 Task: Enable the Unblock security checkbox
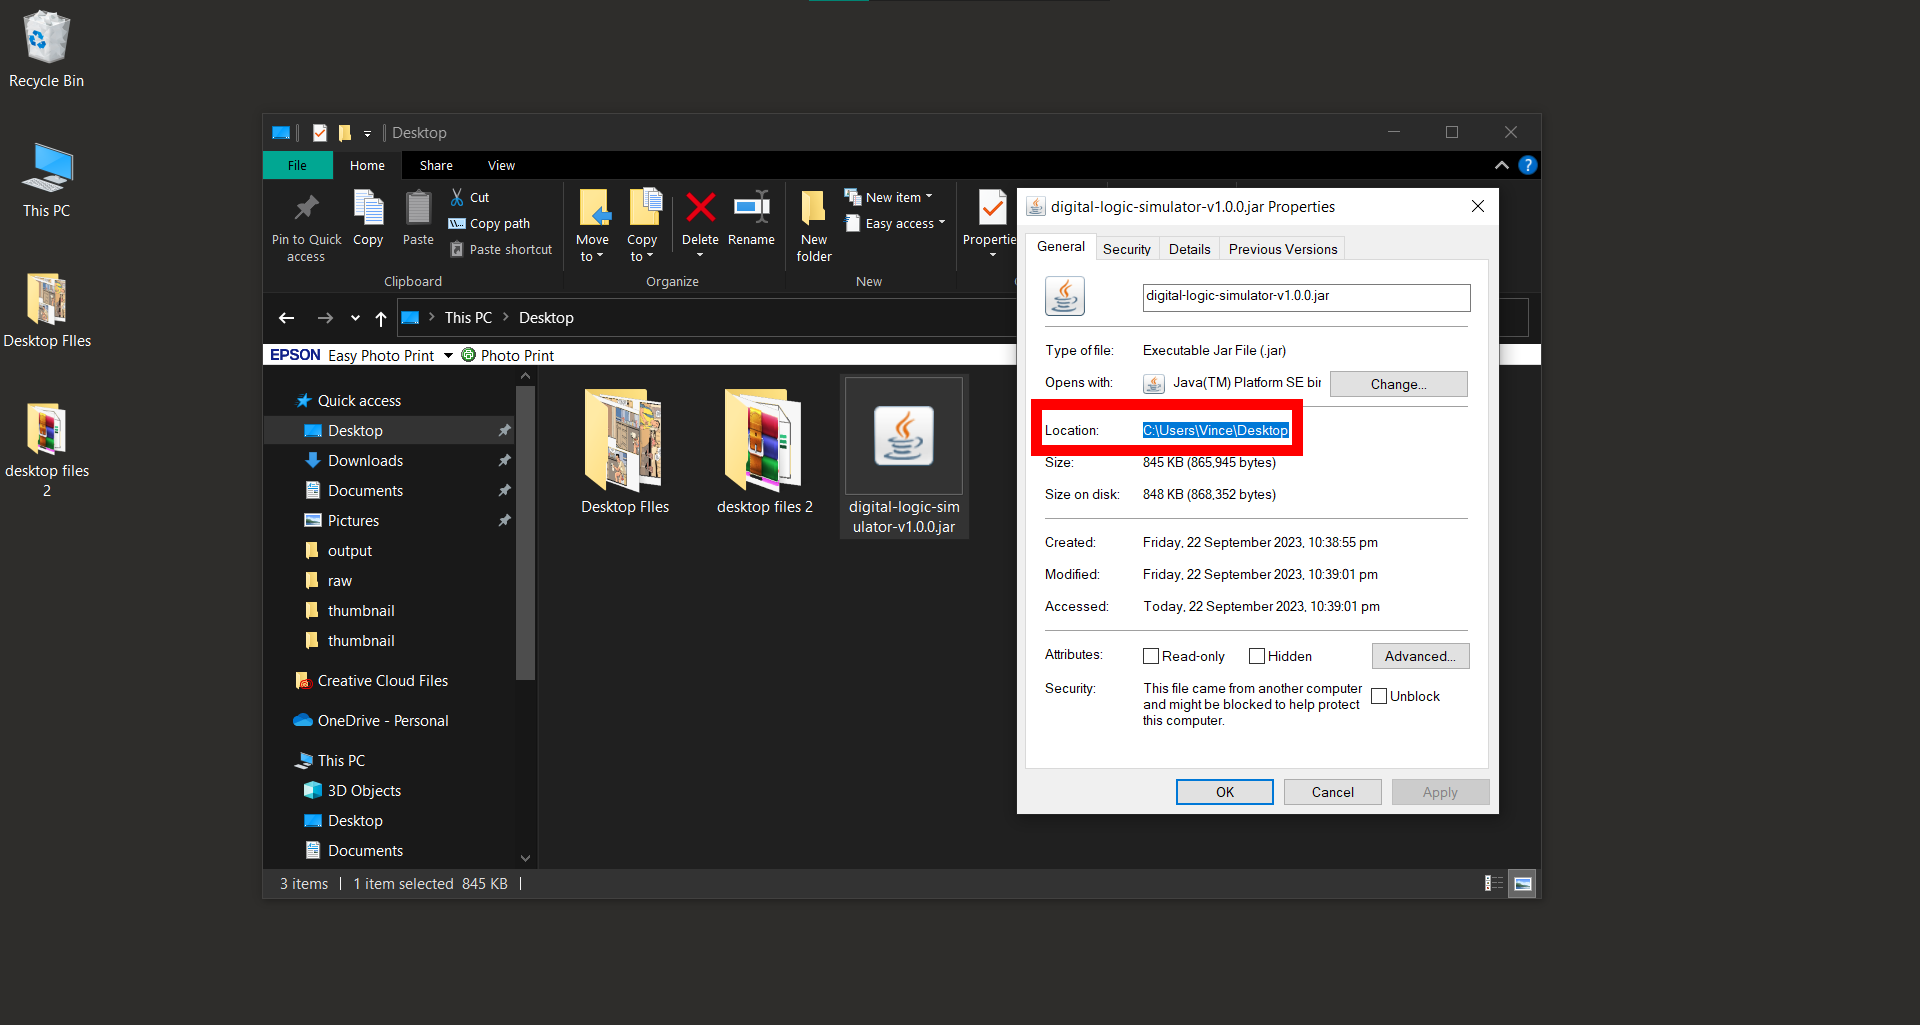point(1380,695)
